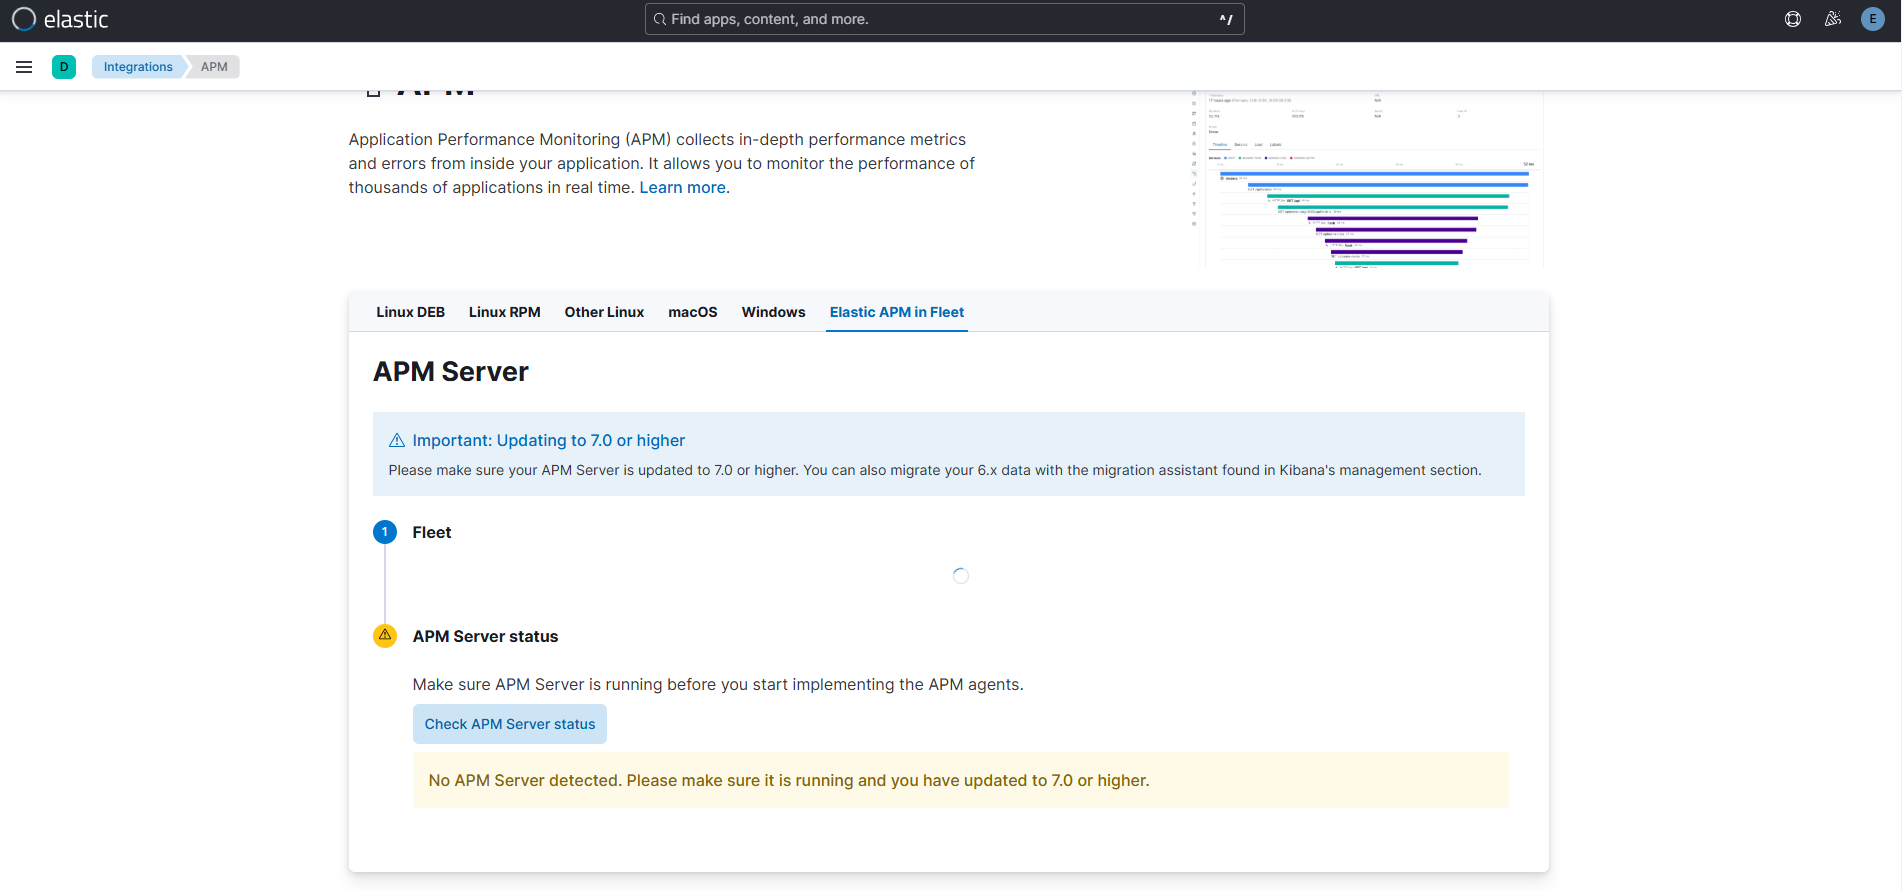
Task: Click the APM breadcrumb
Action: pos(214,67)
